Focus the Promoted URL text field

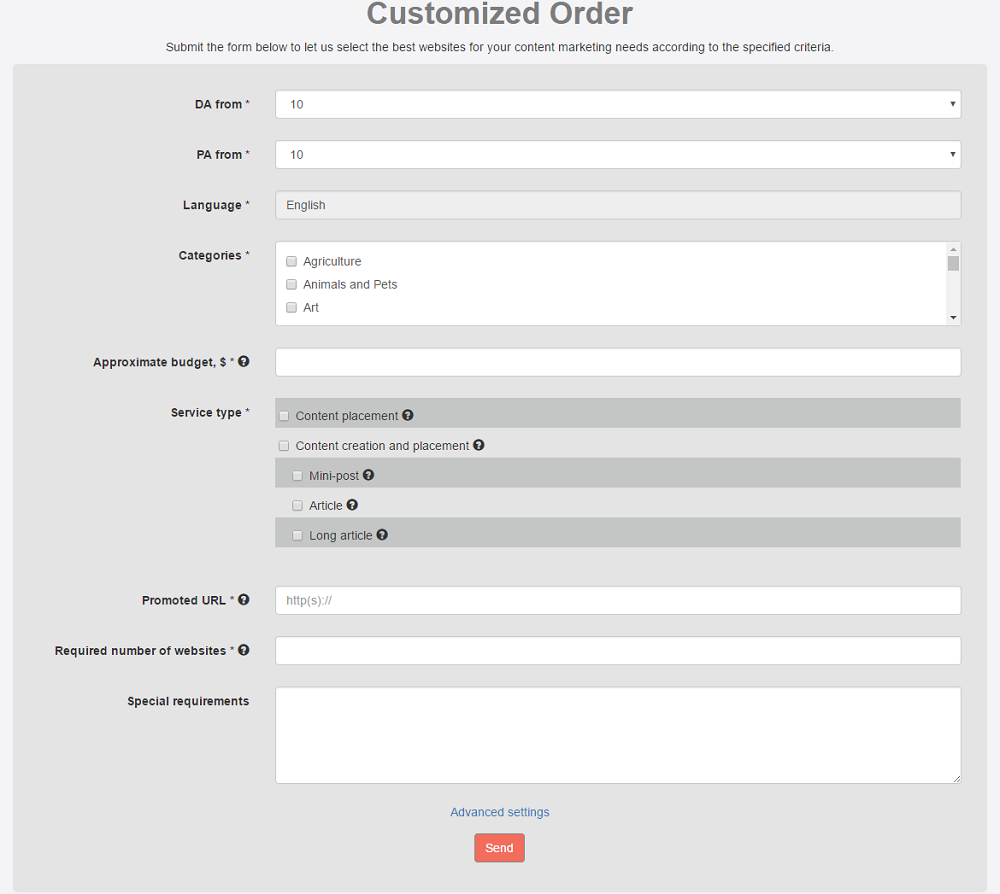[x=618, y=601]
